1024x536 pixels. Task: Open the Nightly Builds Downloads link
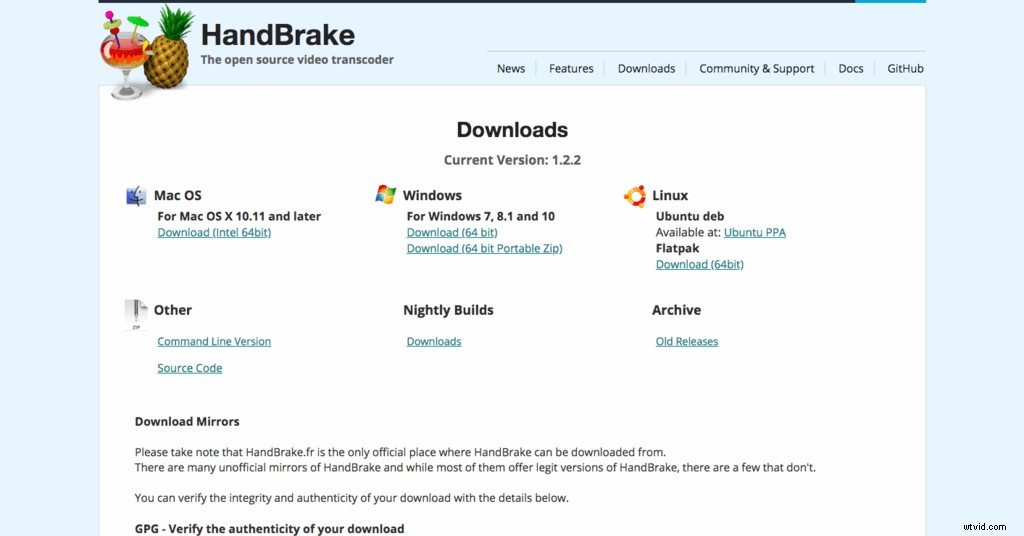(x=433, y=342)
